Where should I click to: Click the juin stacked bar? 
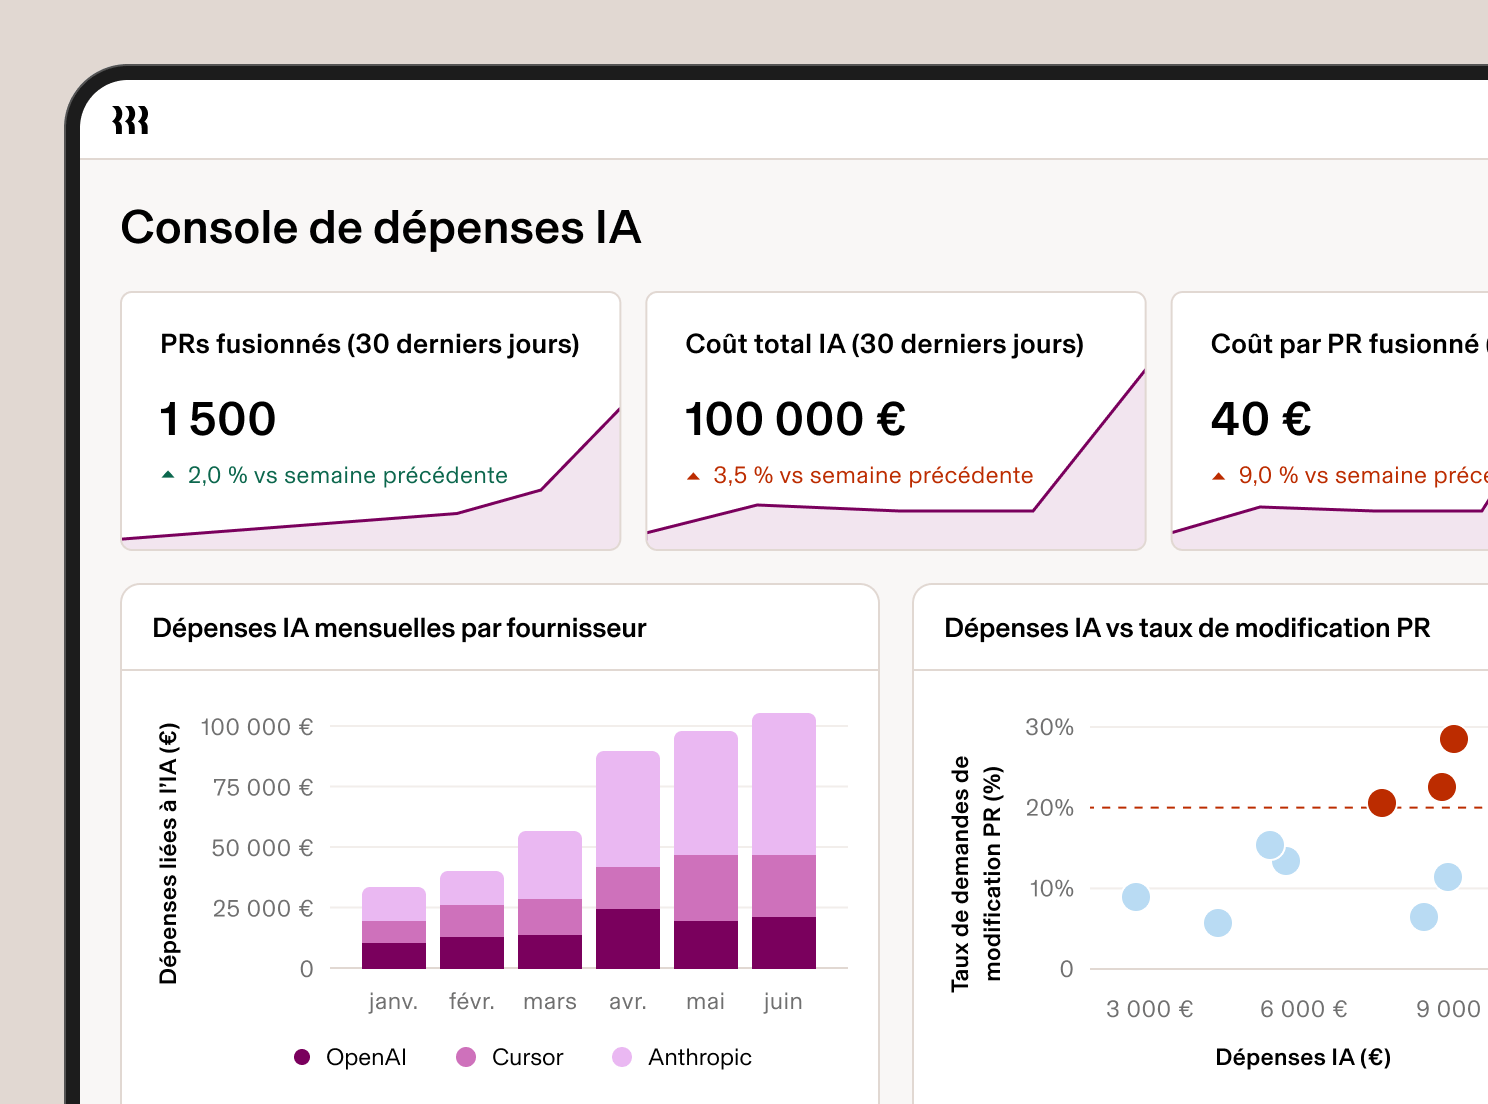click(x=784, y=841)
